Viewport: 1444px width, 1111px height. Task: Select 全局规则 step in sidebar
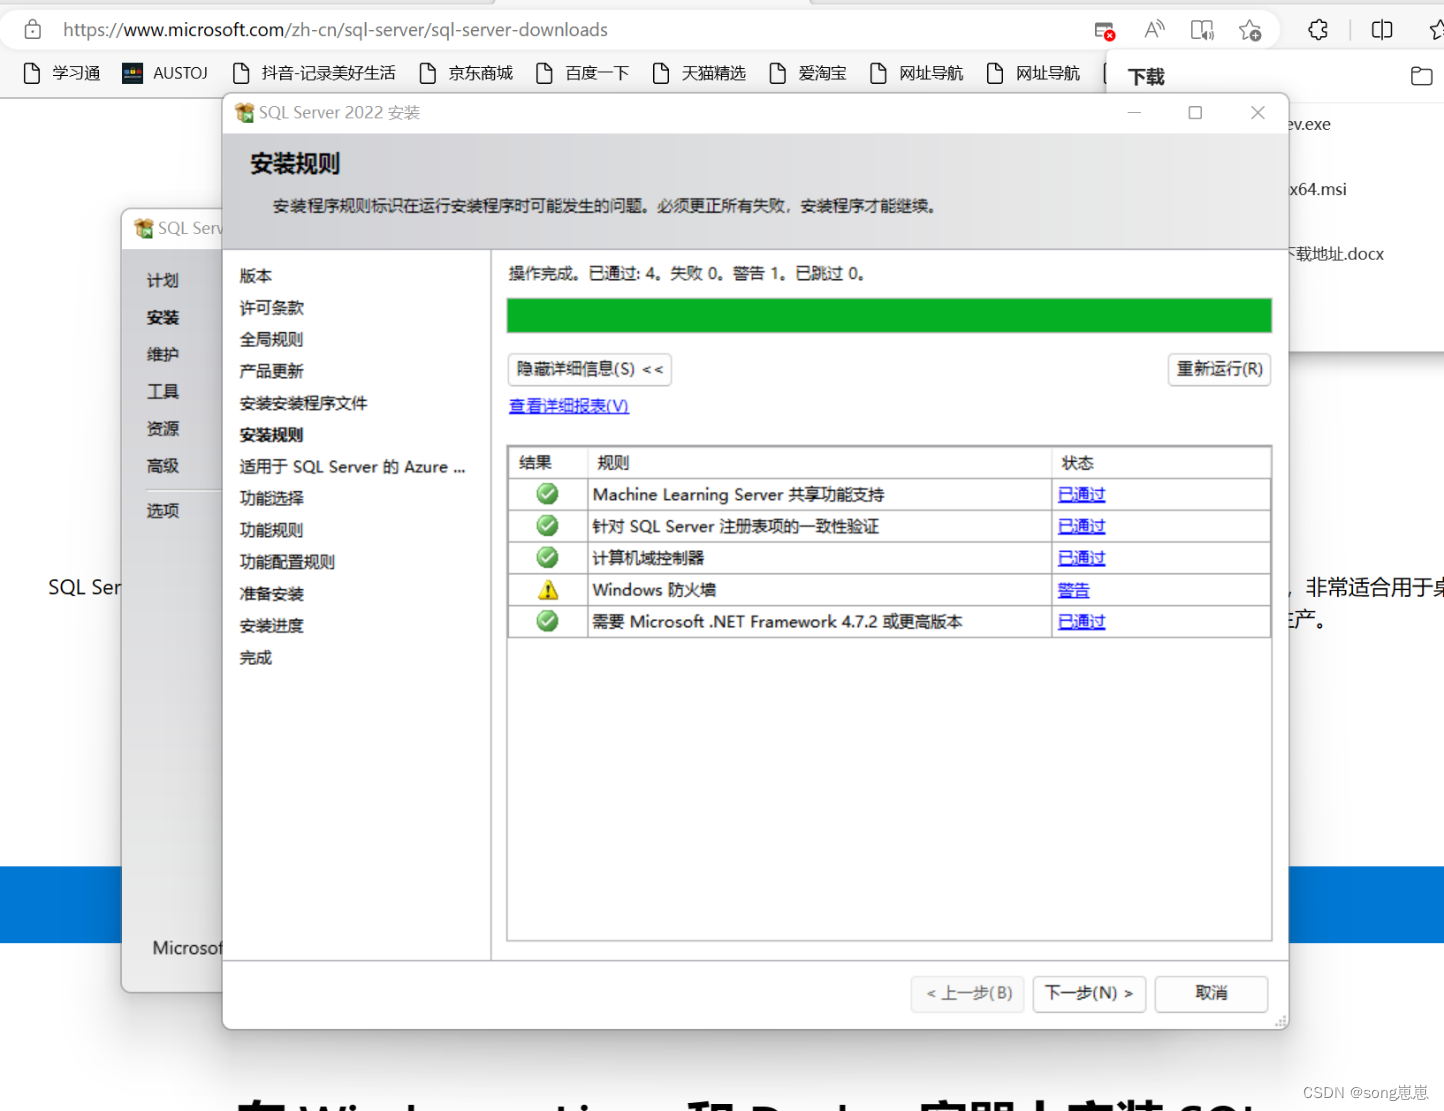pyautogui.click(x=272, y=340)
